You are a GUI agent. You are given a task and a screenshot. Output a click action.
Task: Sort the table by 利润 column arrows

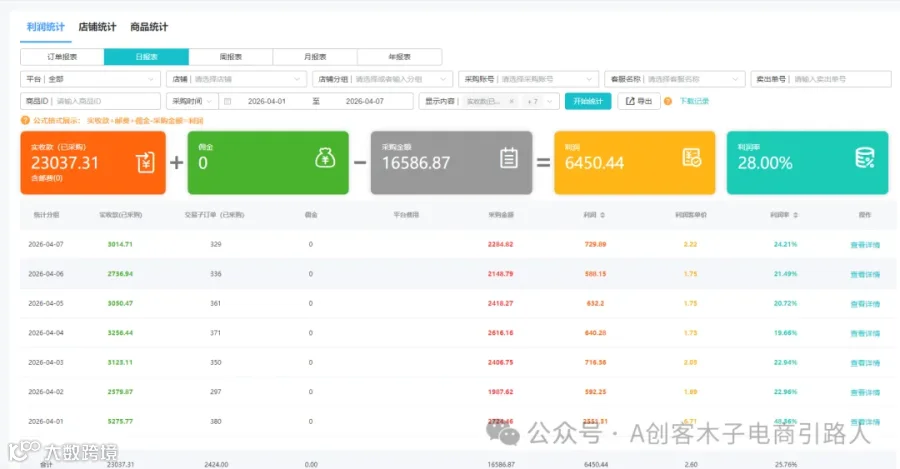[x=602, y=215]
